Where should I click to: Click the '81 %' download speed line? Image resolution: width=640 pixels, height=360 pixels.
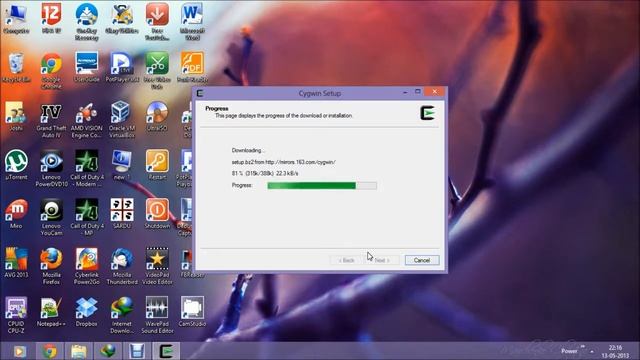point(265,173)
